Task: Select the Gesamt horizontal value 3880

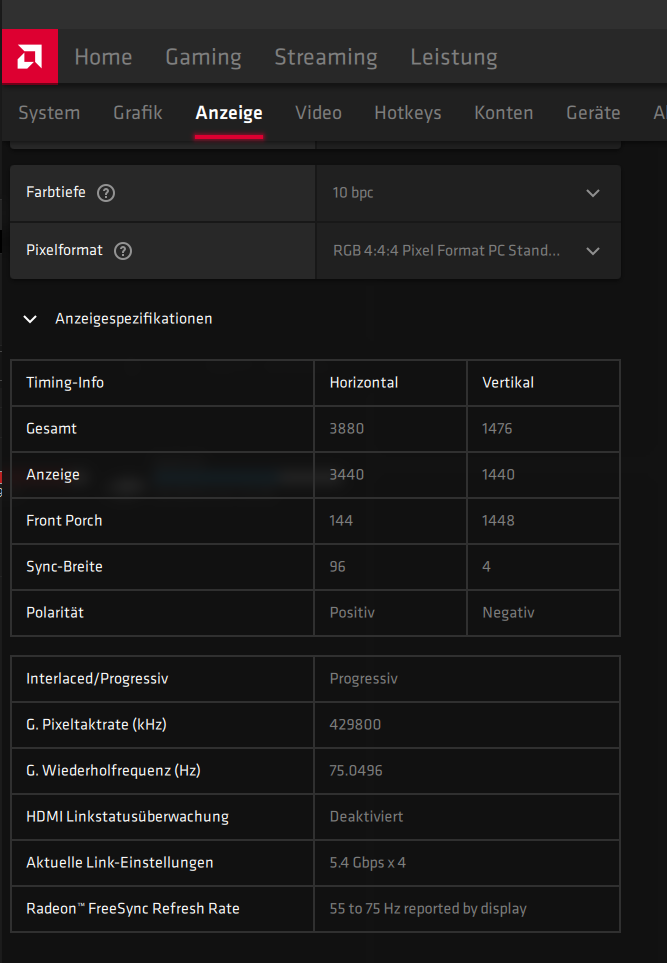Action: pos(346,429)
